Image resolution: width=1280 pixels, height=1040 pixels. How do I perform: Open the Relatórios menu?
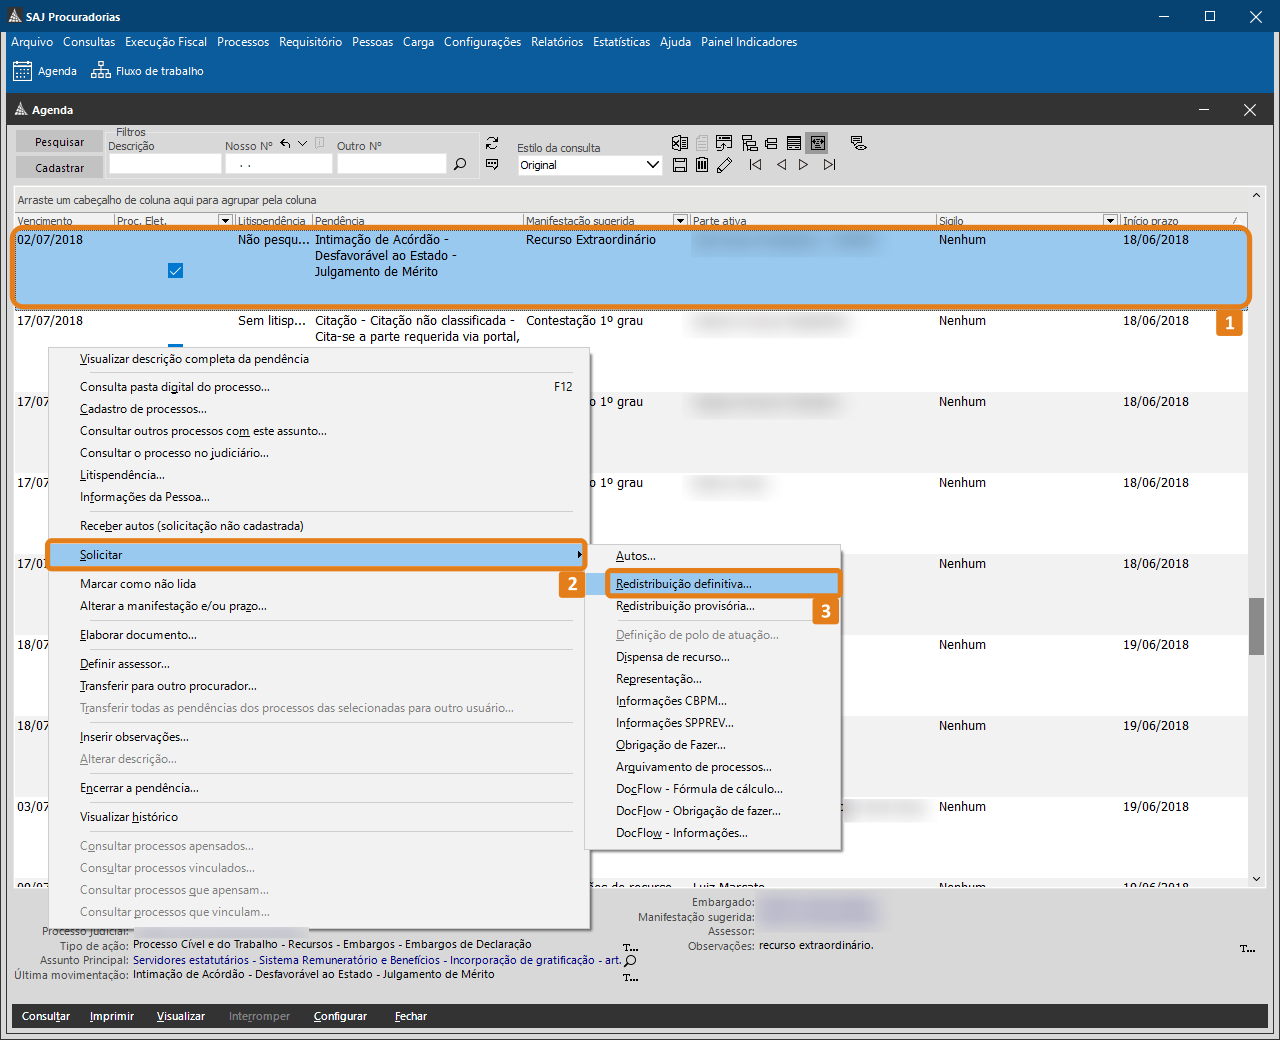pyautogui.click(x=557, y=42)
